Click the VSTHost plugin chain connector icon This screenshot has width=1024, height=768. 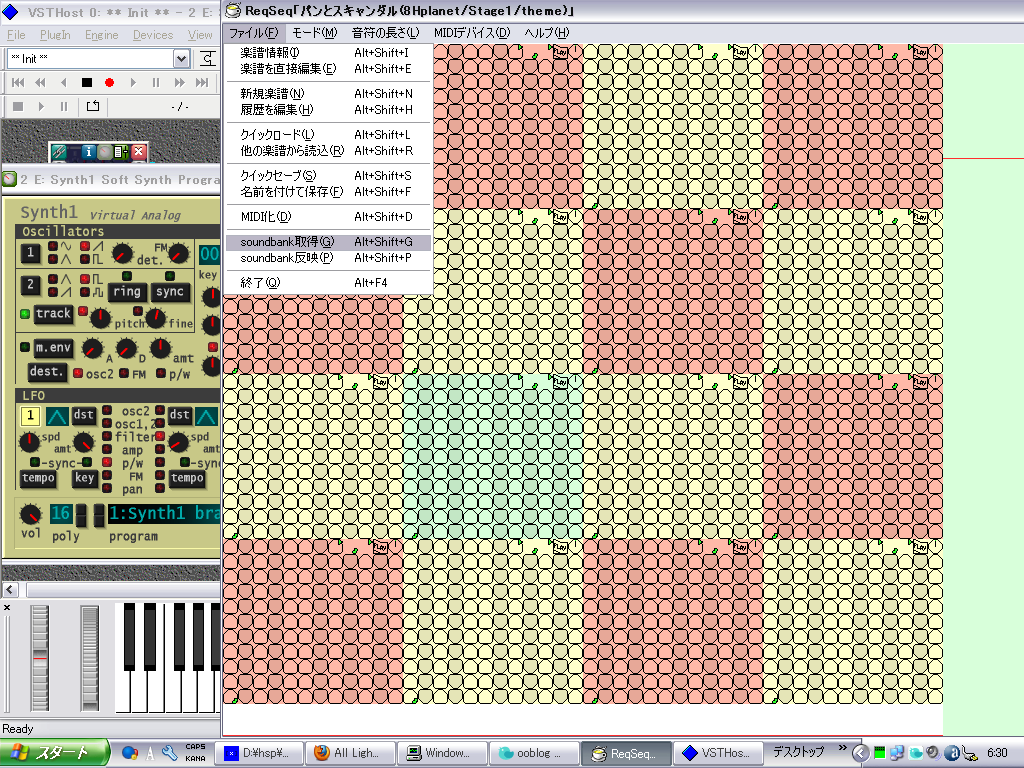[x=208, y=59]
